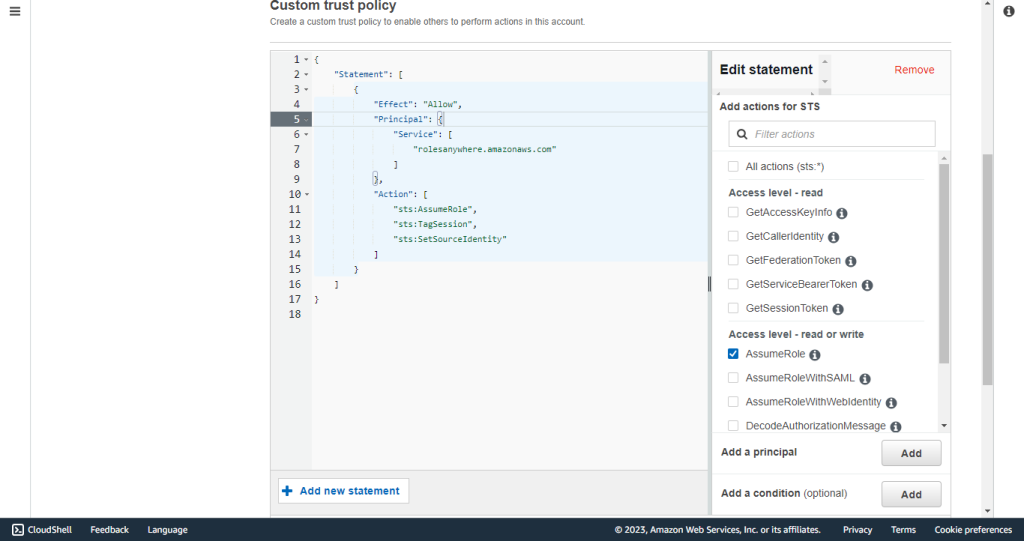Image resolution: width=1024 pixels, height=541 pixels.
Task: Tick the GetFederationToken checkbox
Action: pos(733,260)
